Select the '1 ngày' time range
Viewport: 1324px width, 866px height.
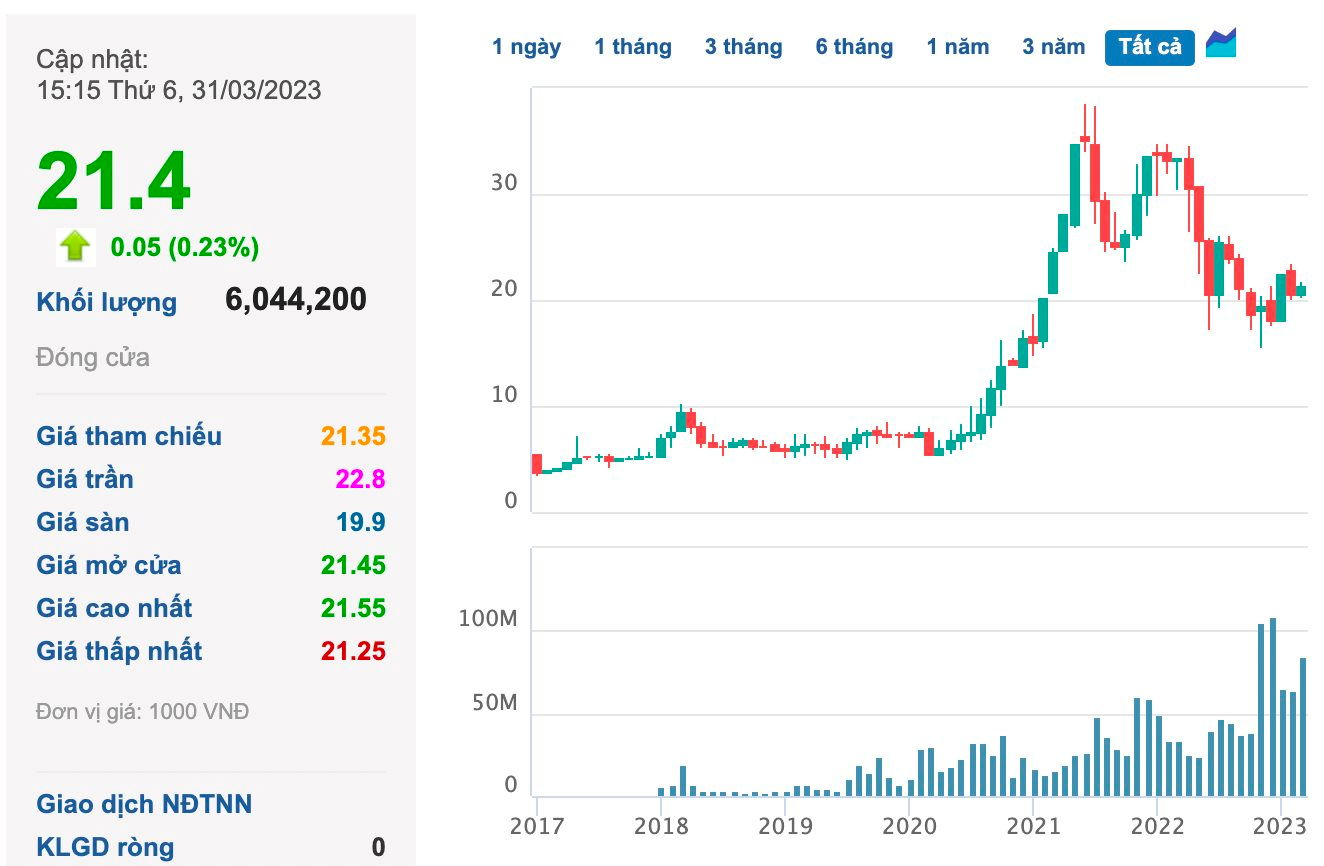click(x=526, y=47)
